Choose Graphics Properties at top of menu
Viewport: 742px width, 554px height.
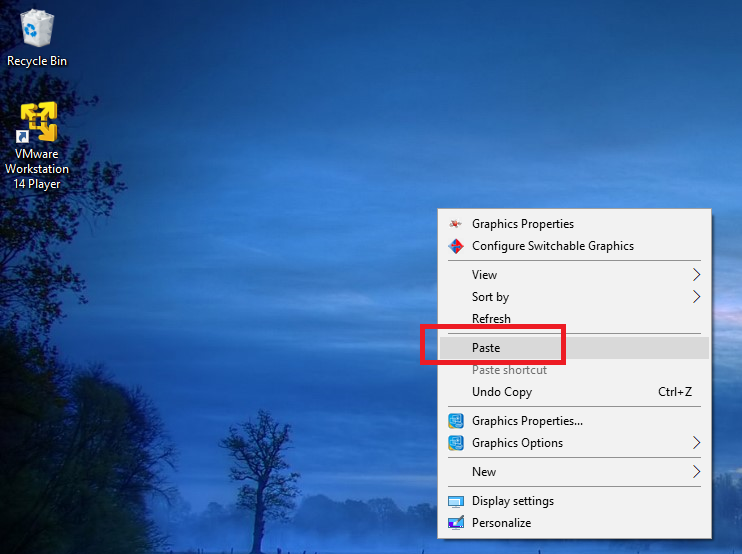[x=574, y=224]
